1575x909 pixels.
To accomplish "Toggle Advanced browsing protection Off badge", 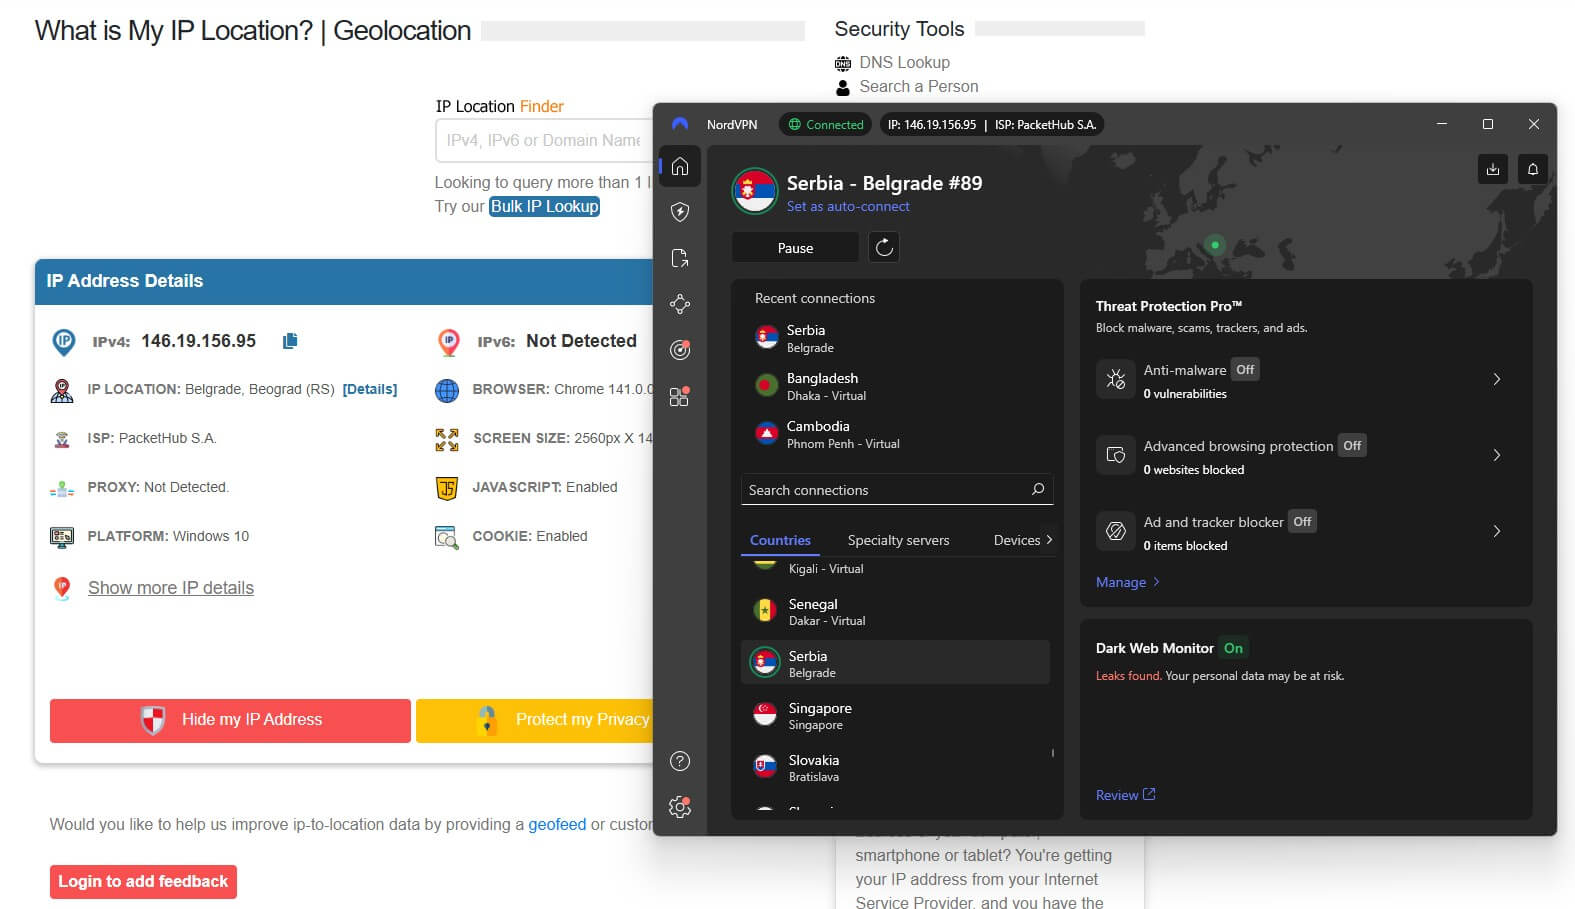I will click(1352, 445).
